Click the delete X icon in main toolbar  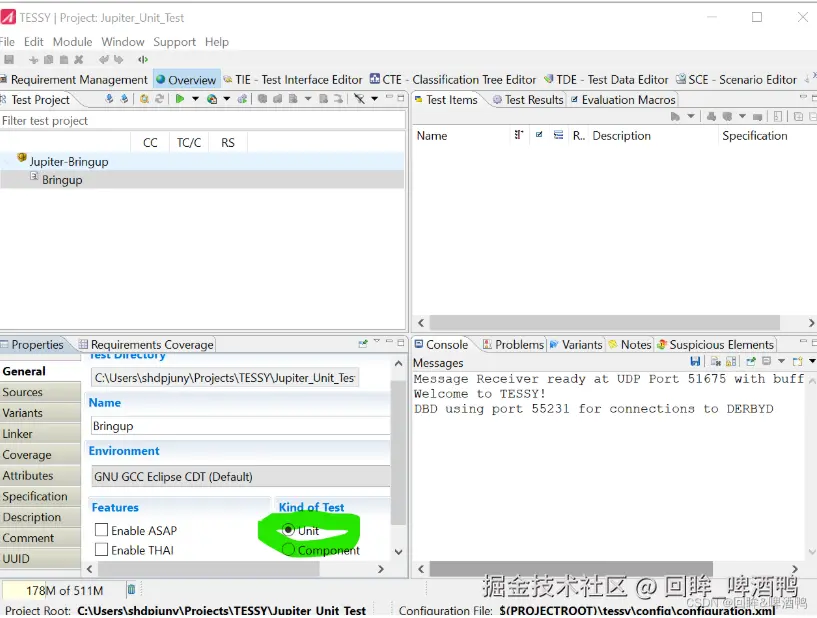79,59
